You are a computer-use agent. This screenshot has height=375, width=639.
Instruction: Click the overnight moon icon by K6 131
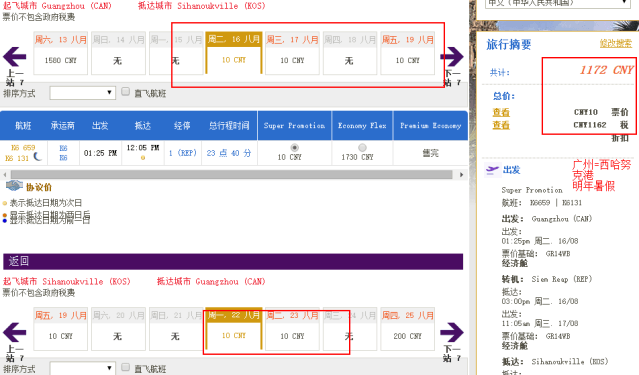coord(37,157)
